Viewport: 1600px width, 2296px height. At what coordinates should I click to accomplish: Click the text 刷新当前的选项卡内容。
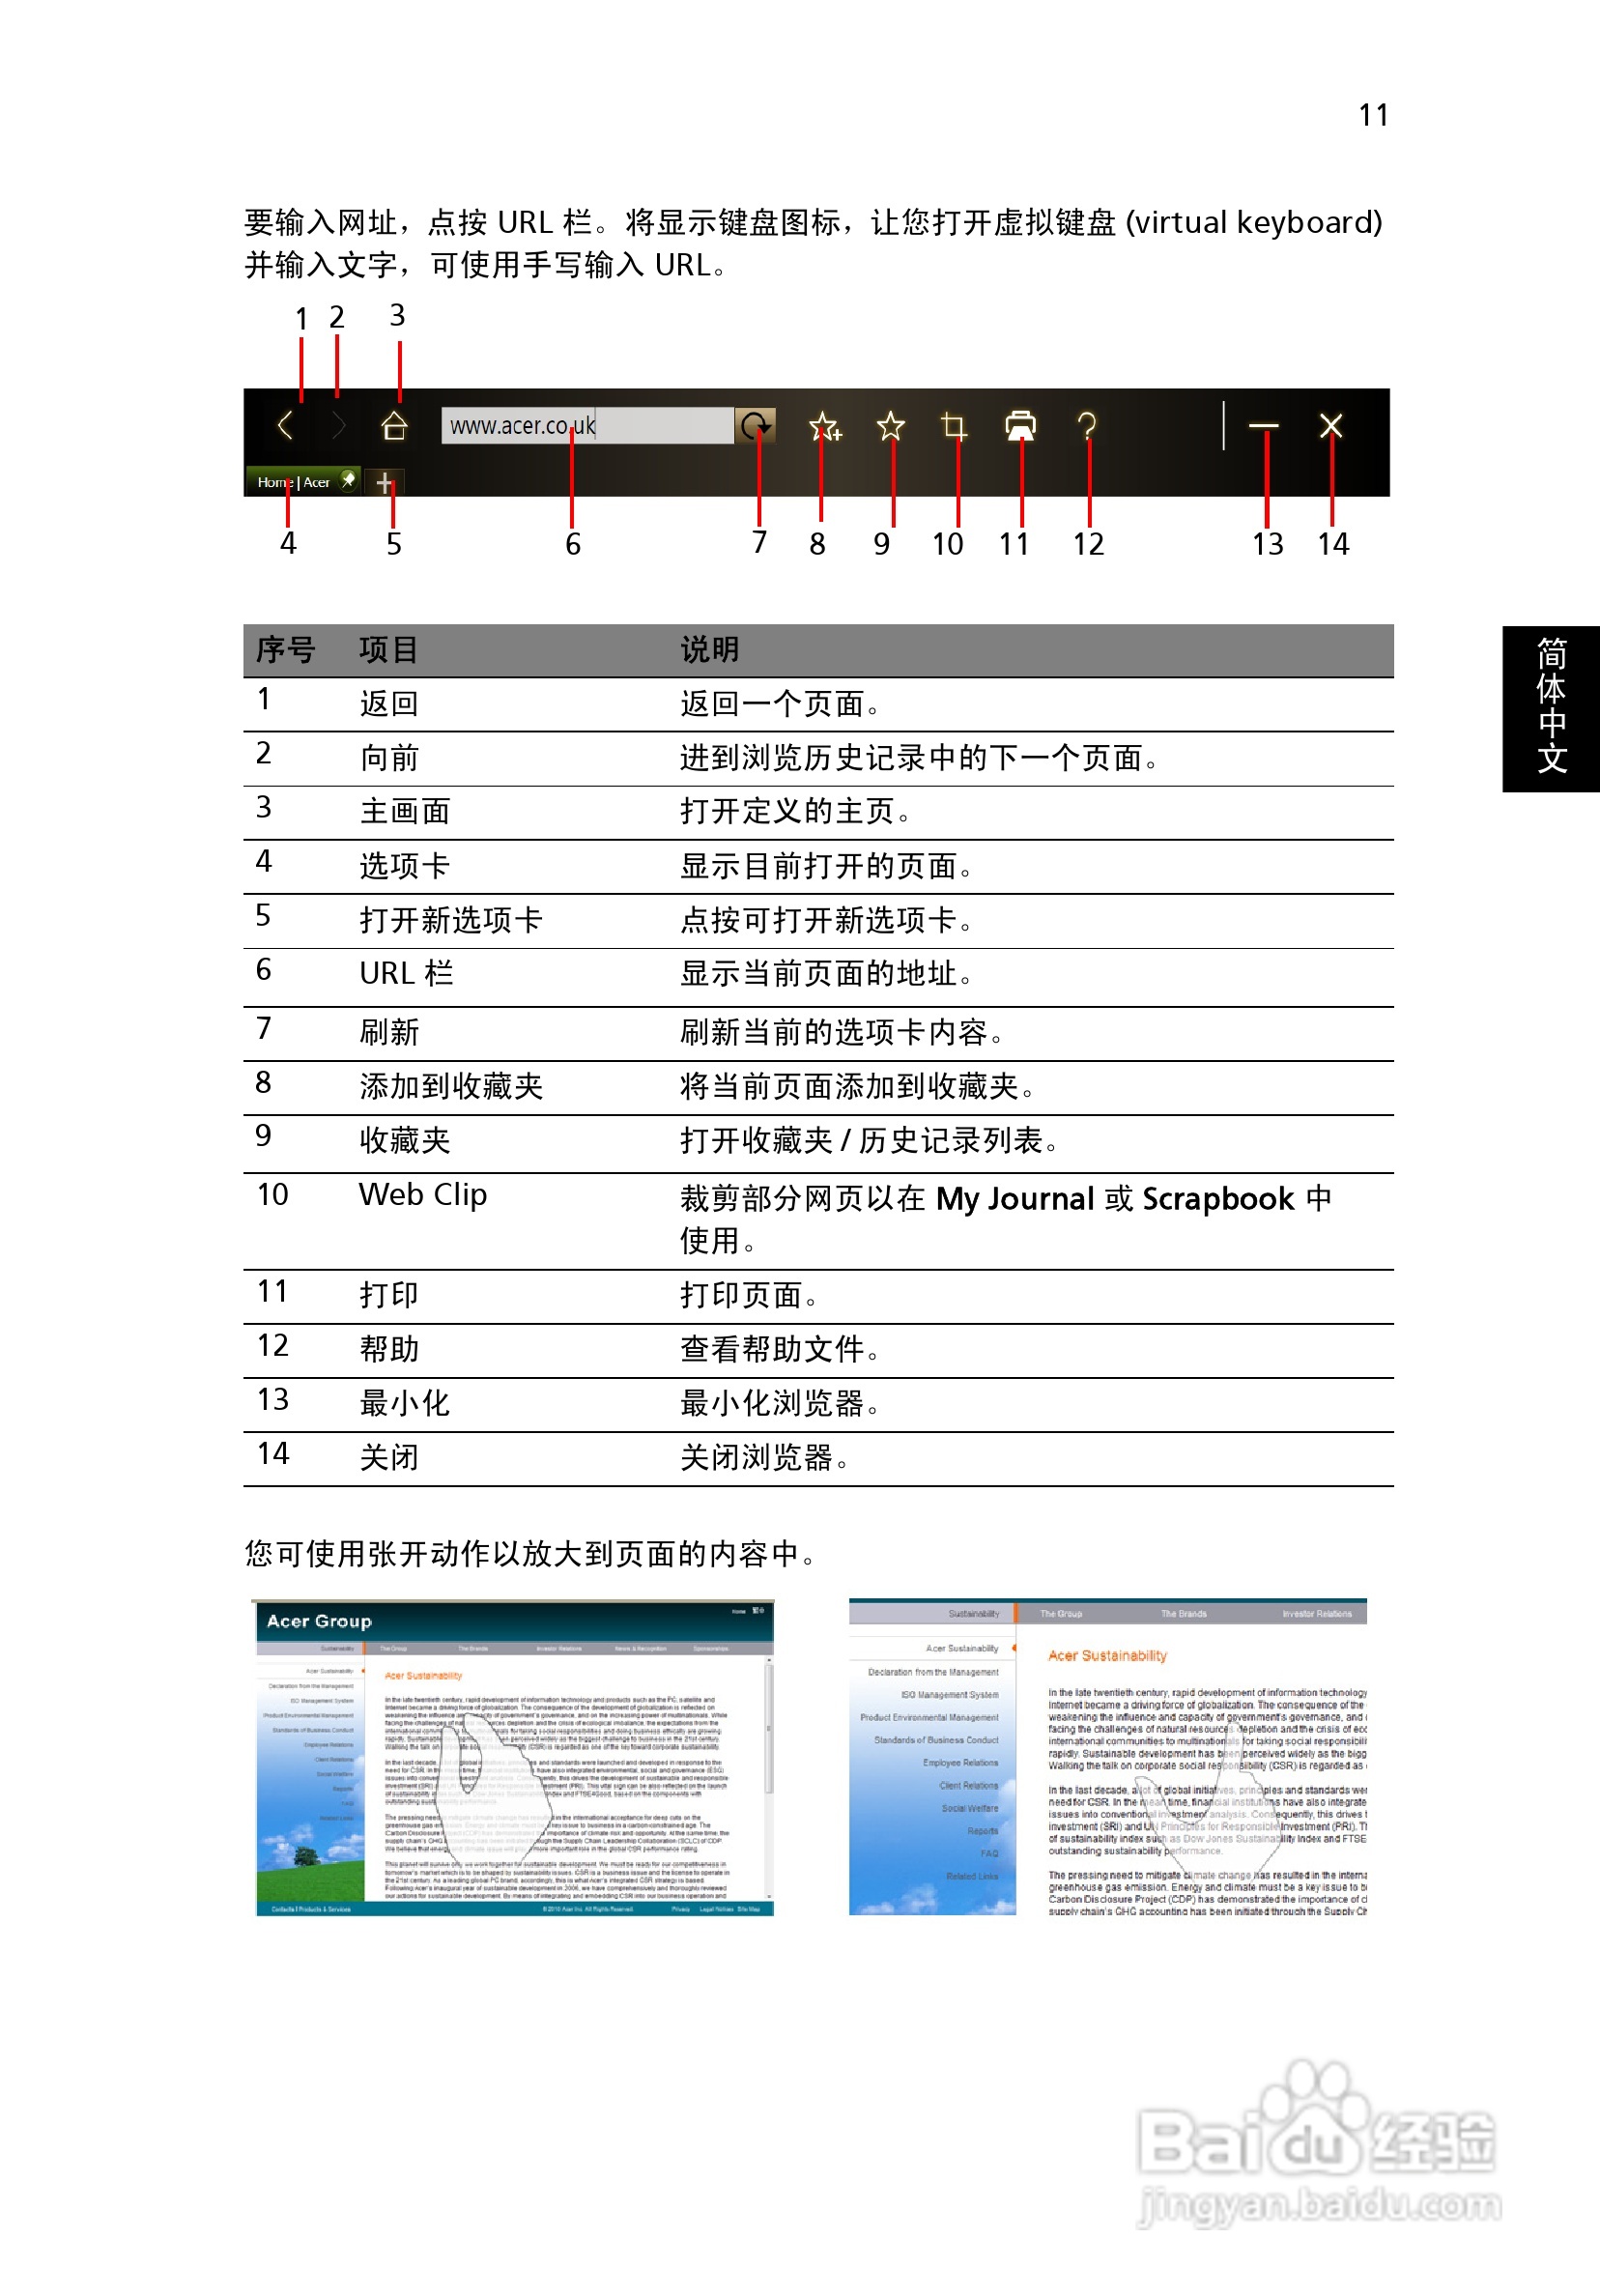(843, 1032)
